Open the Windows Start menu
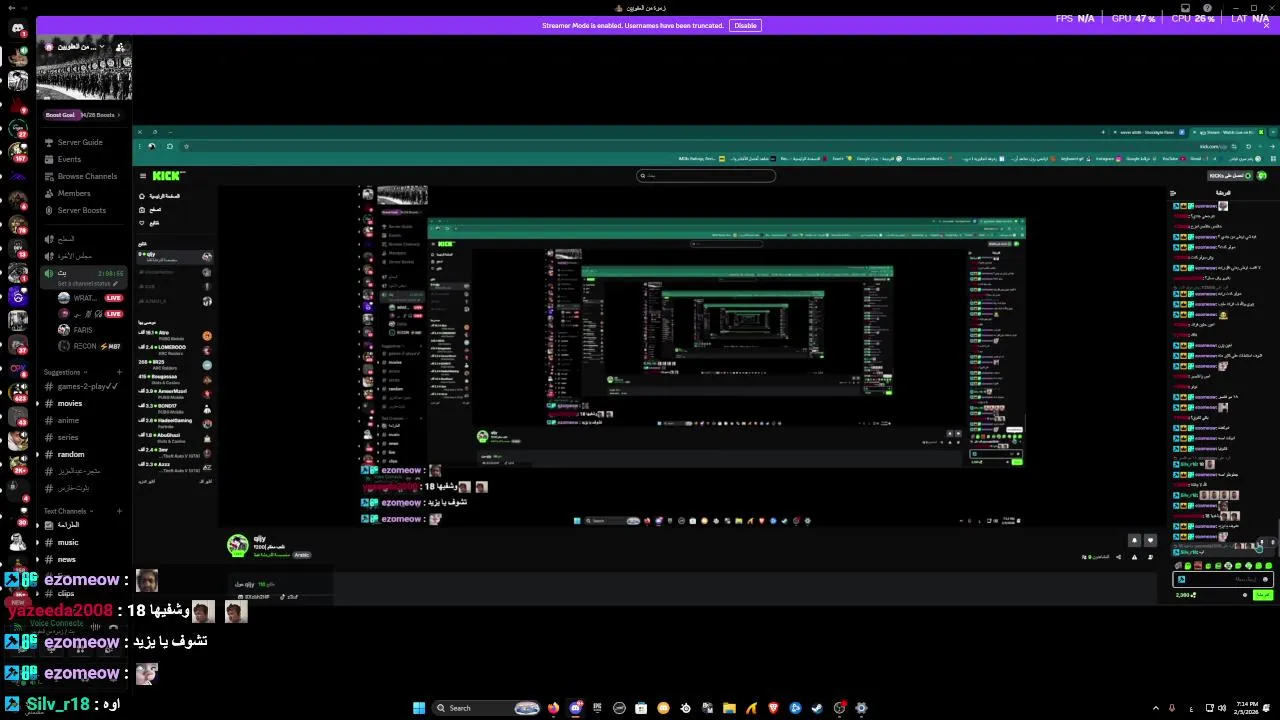 (419, 708)
